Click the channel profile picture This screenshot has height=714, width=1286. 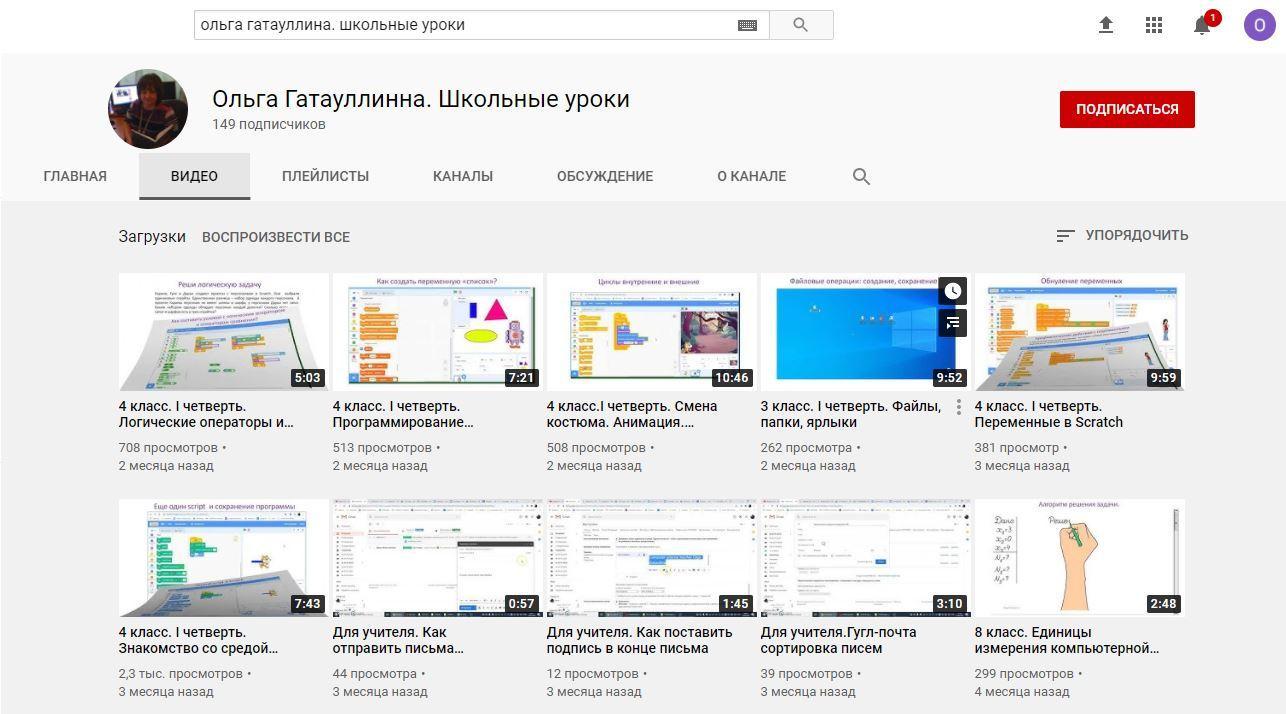[x=148, y=109]
